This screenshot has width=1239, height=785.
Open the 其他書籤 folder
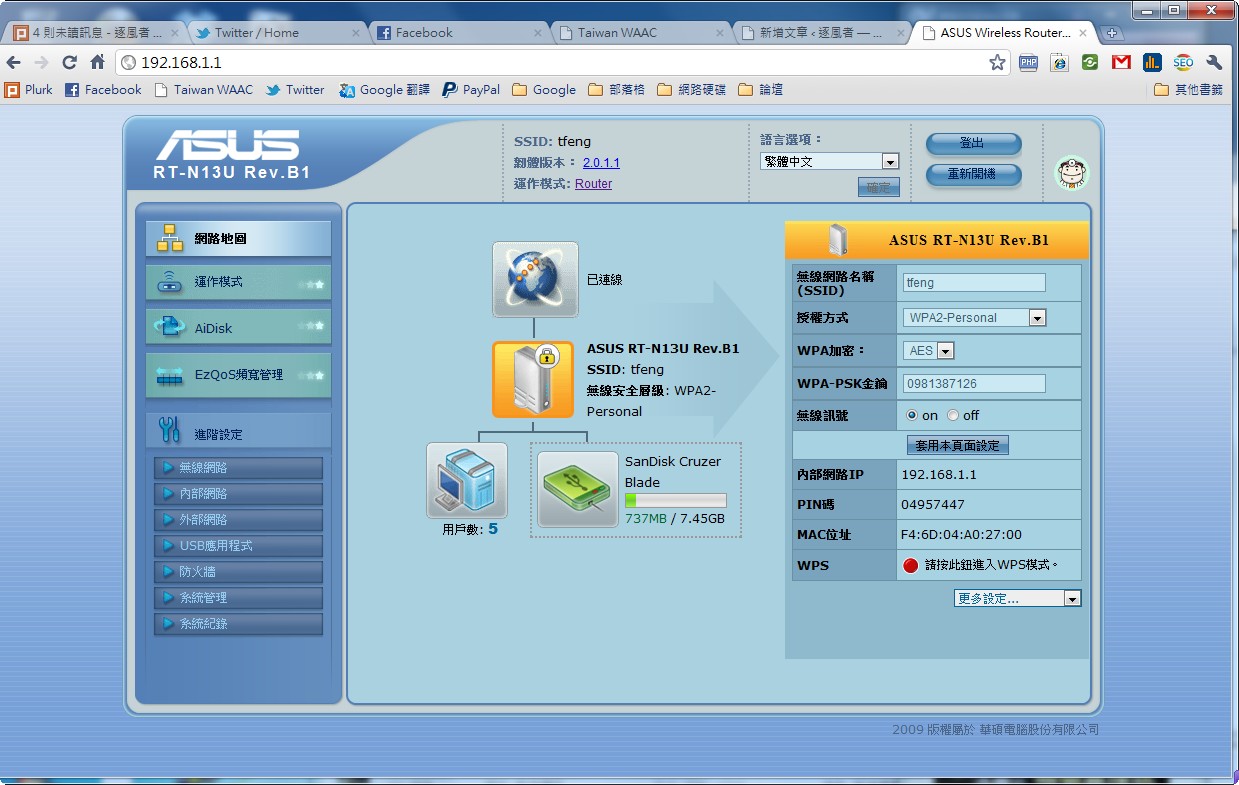point(1188,89)
